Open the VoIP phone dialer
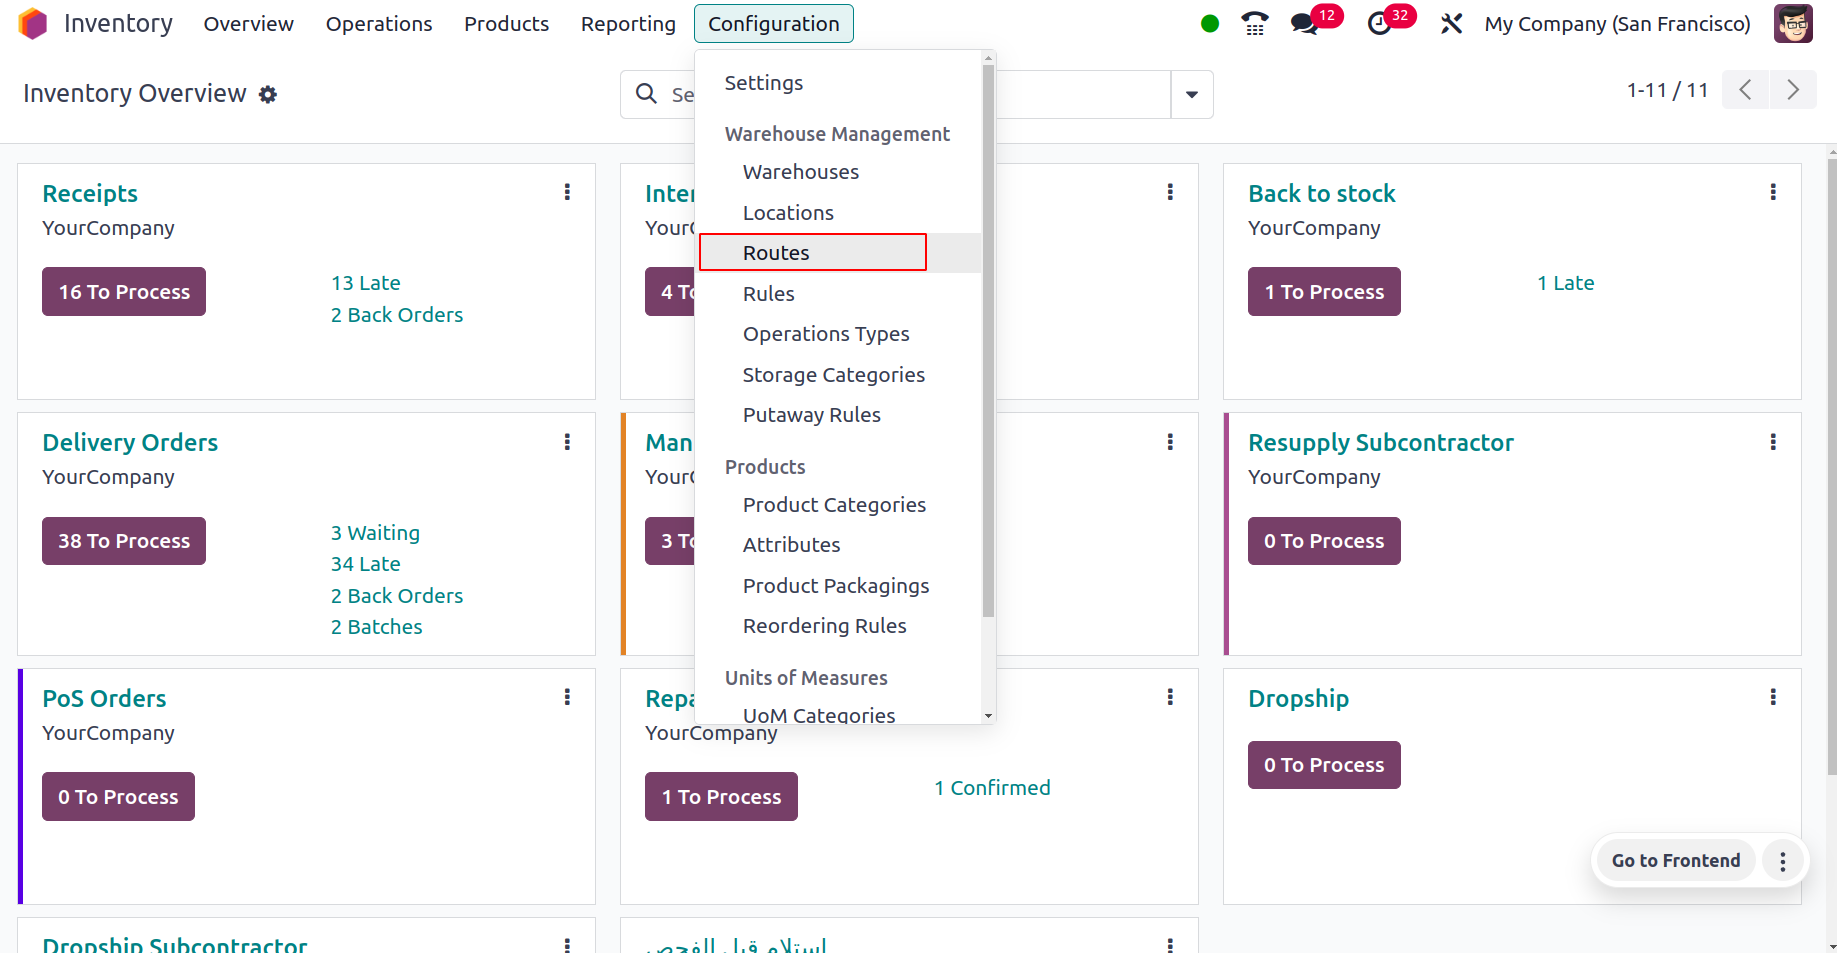1837x953 pixels. [1254, 23]
